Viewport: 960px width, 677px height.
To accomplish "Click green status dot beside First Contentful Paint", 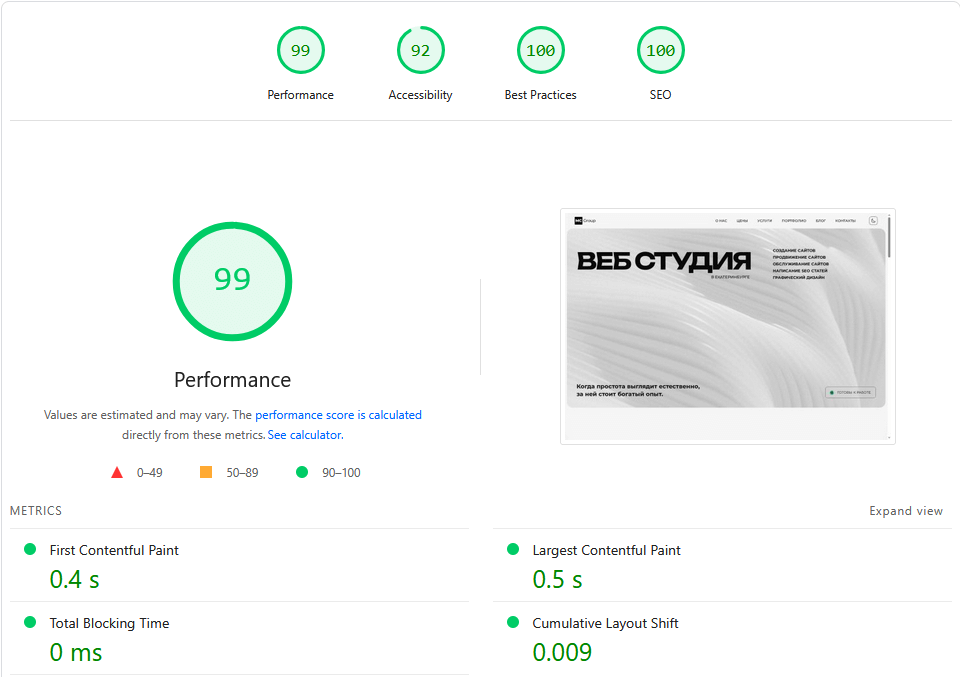I will [x=30, y=549].
